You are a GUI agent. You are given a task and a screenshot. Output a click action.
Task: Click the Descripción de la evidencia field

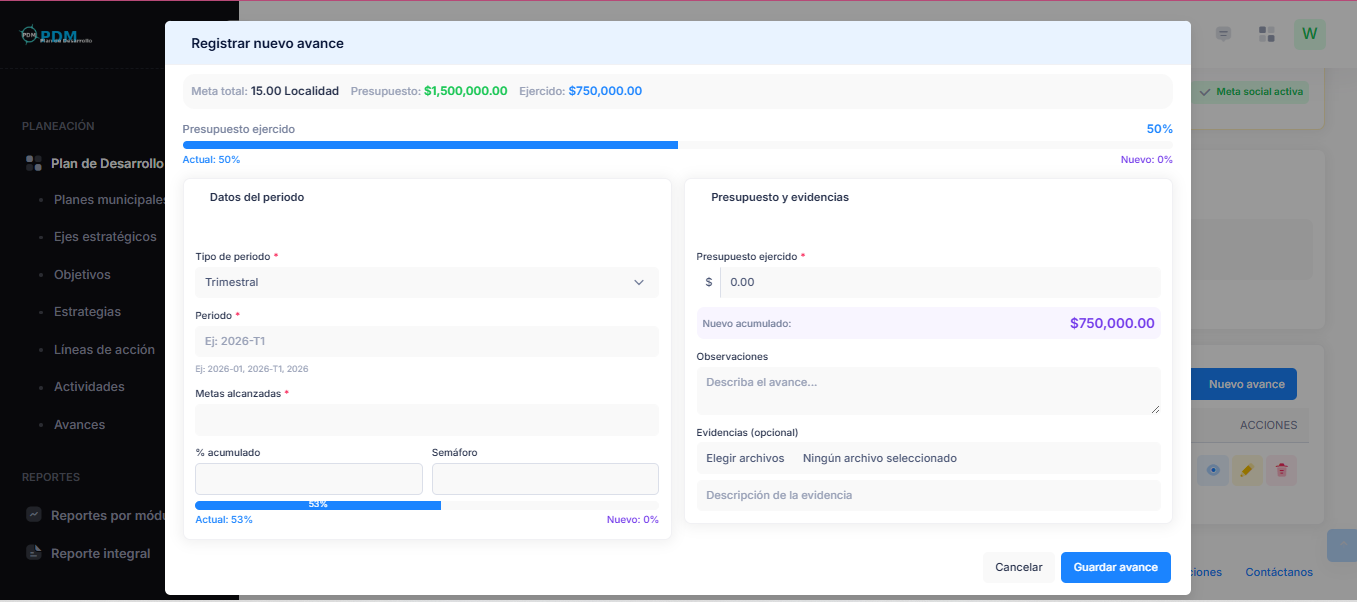pyautogui.click(x=929, y=495)
